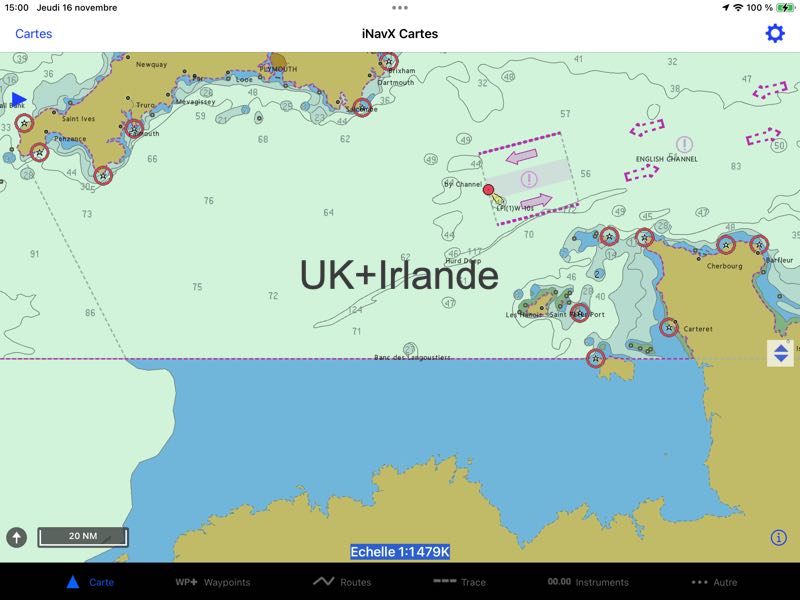Select the red waypoint dot by Channel light

pyautogui.click(x=488, y=190)
